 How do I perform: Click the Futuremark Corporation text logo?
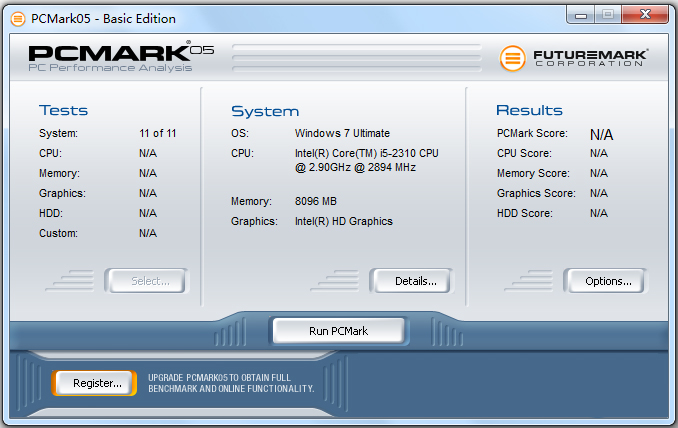pos(589,58)
